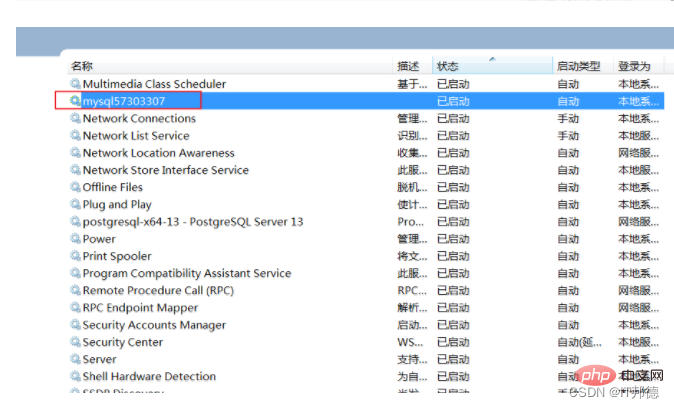Viewport: 674px width, 408px height.
Task: Click the gear icon beside Print Spooler
Action: tap(75, 255)
